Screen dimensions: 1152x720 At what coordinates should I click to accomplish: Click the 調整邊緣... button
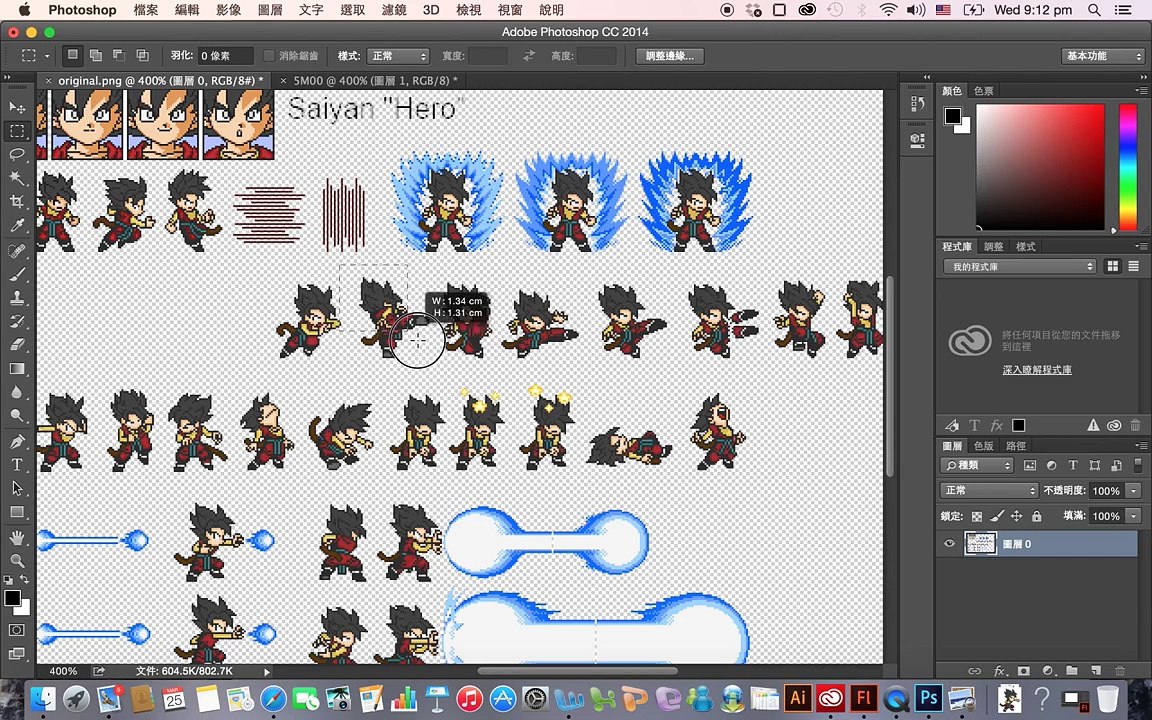click(x=669, y=56)
